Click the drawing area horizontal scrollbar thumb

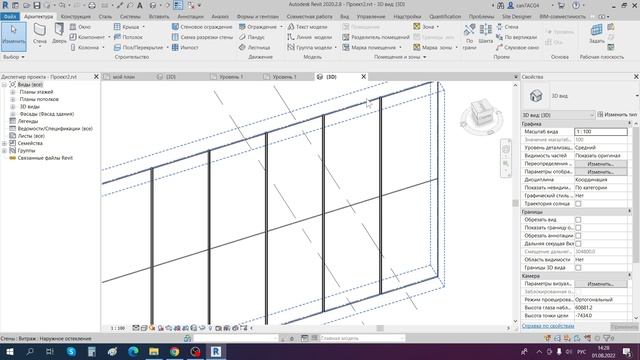pos(380,328)
